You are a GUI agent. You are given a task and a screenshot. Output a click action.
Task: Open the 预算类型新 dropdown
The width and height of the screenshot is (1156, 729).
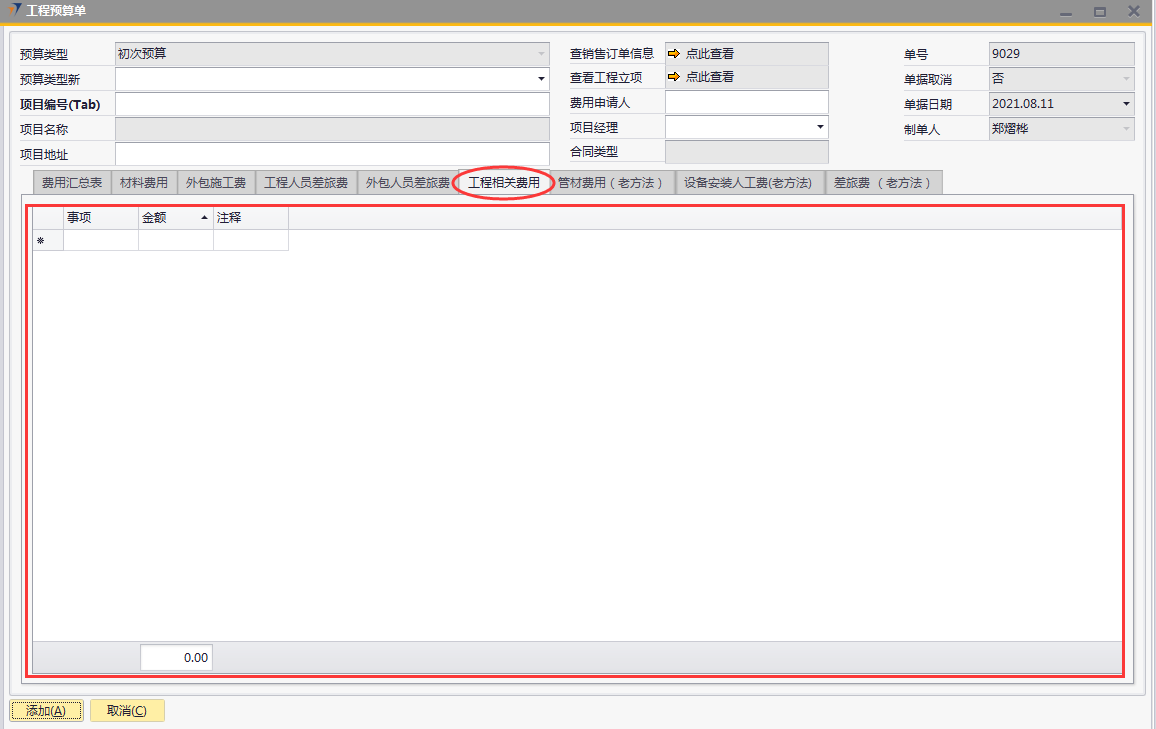(541, 79)
